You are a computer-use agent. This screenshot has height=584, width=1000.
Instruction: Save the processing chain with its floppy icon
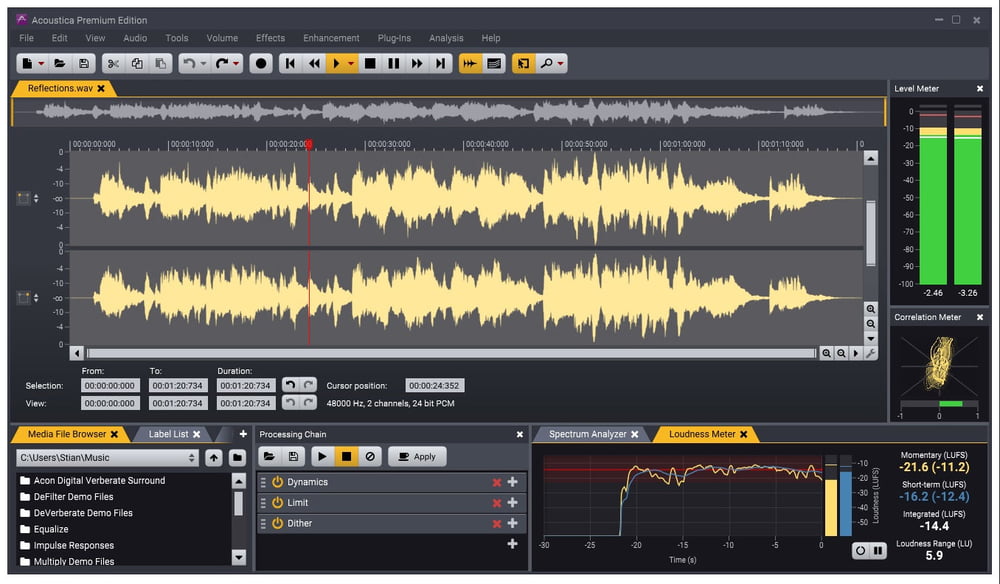(293, 456)
